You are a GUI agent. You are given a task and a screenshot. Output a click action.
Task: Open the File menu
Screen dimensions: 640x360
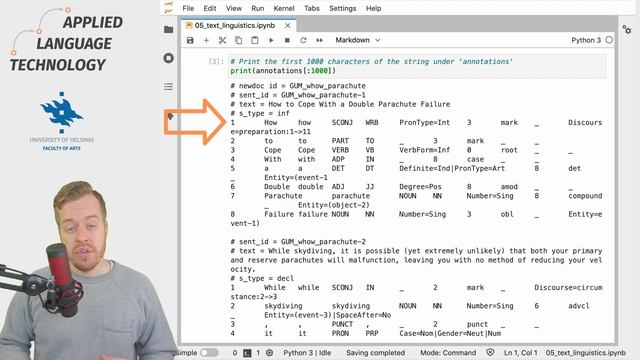coord(188,8)
